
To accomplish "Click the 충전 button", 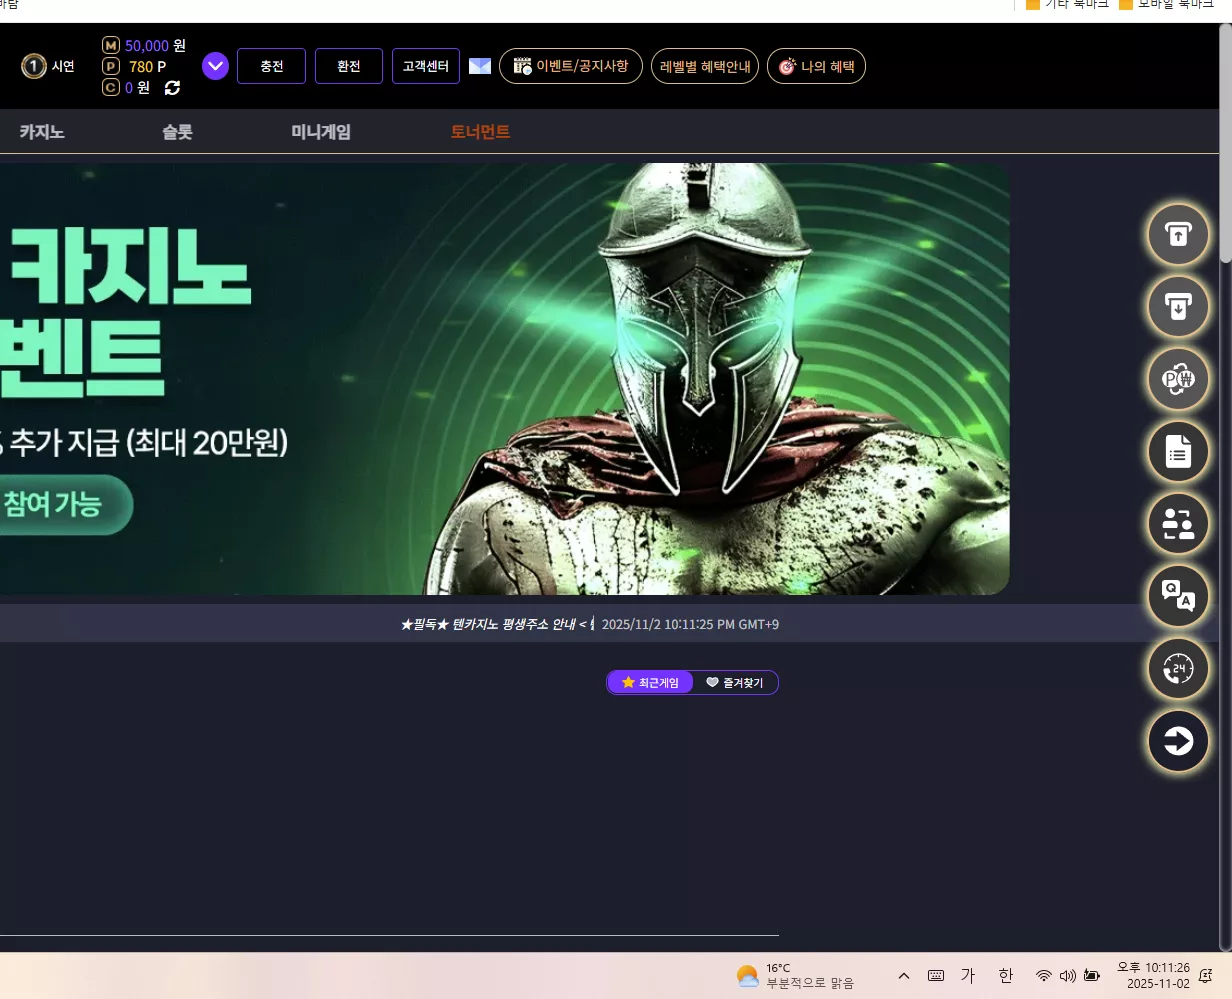I will click(x=271, y=66).
